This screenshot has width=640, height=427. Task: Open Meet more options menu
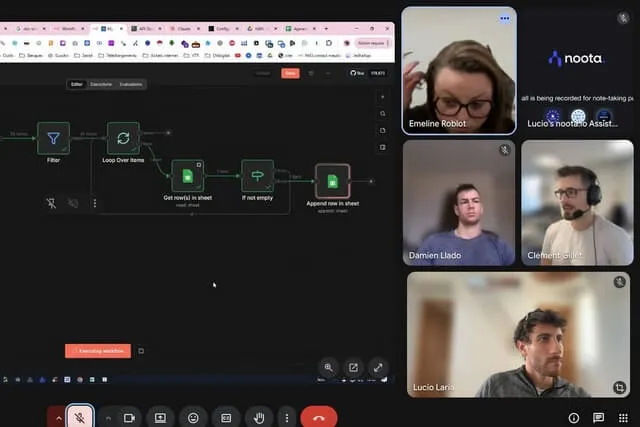[x=287, y=418]
